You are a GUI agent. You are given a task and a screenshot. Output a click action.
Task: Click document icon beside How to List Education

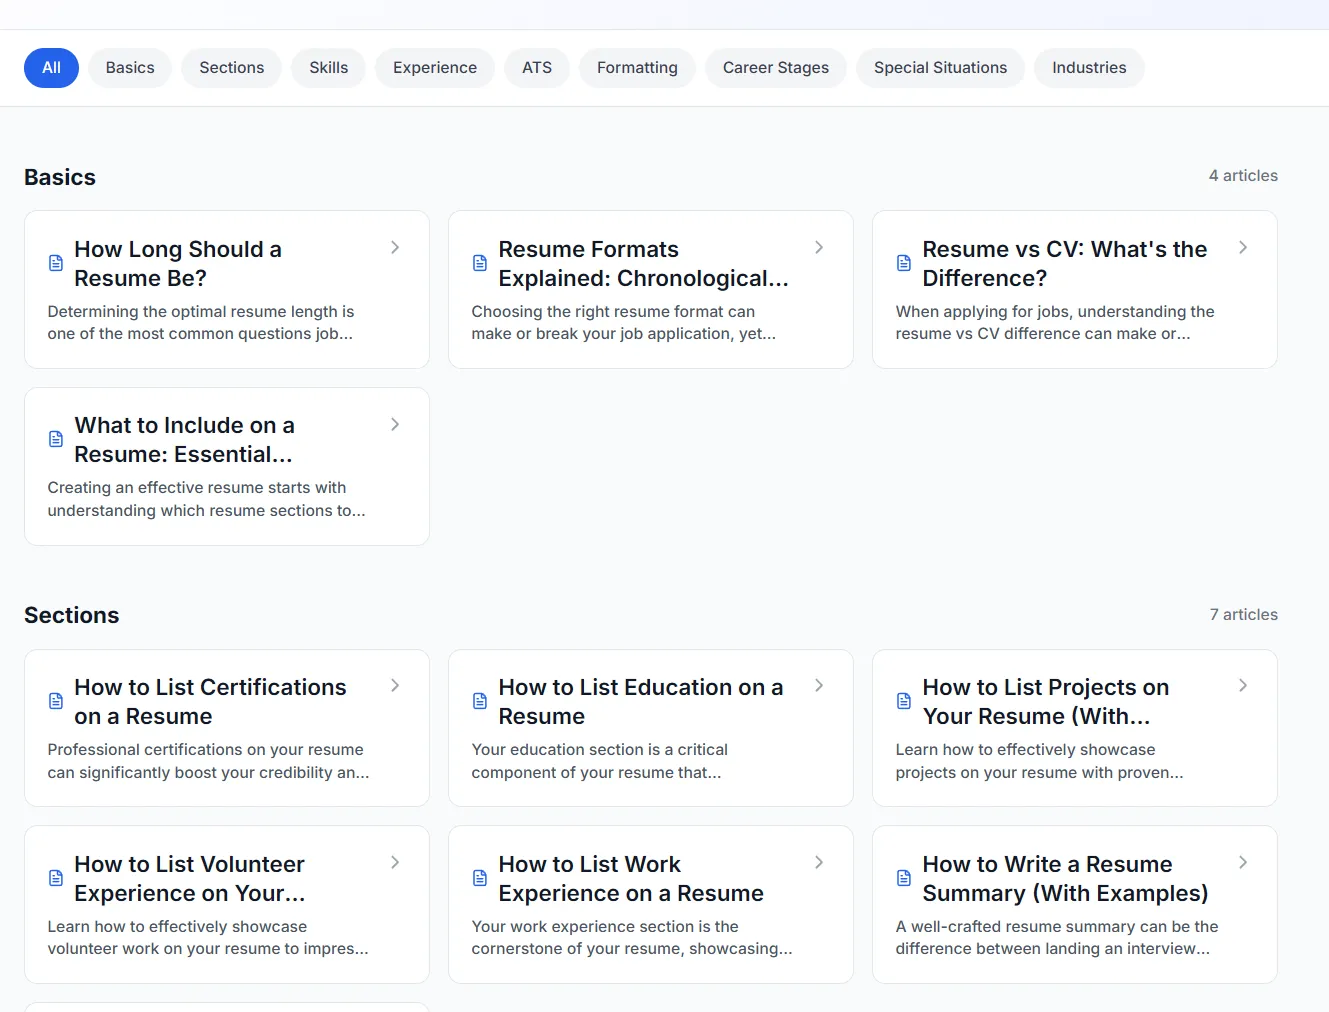(x=480, y=701)
